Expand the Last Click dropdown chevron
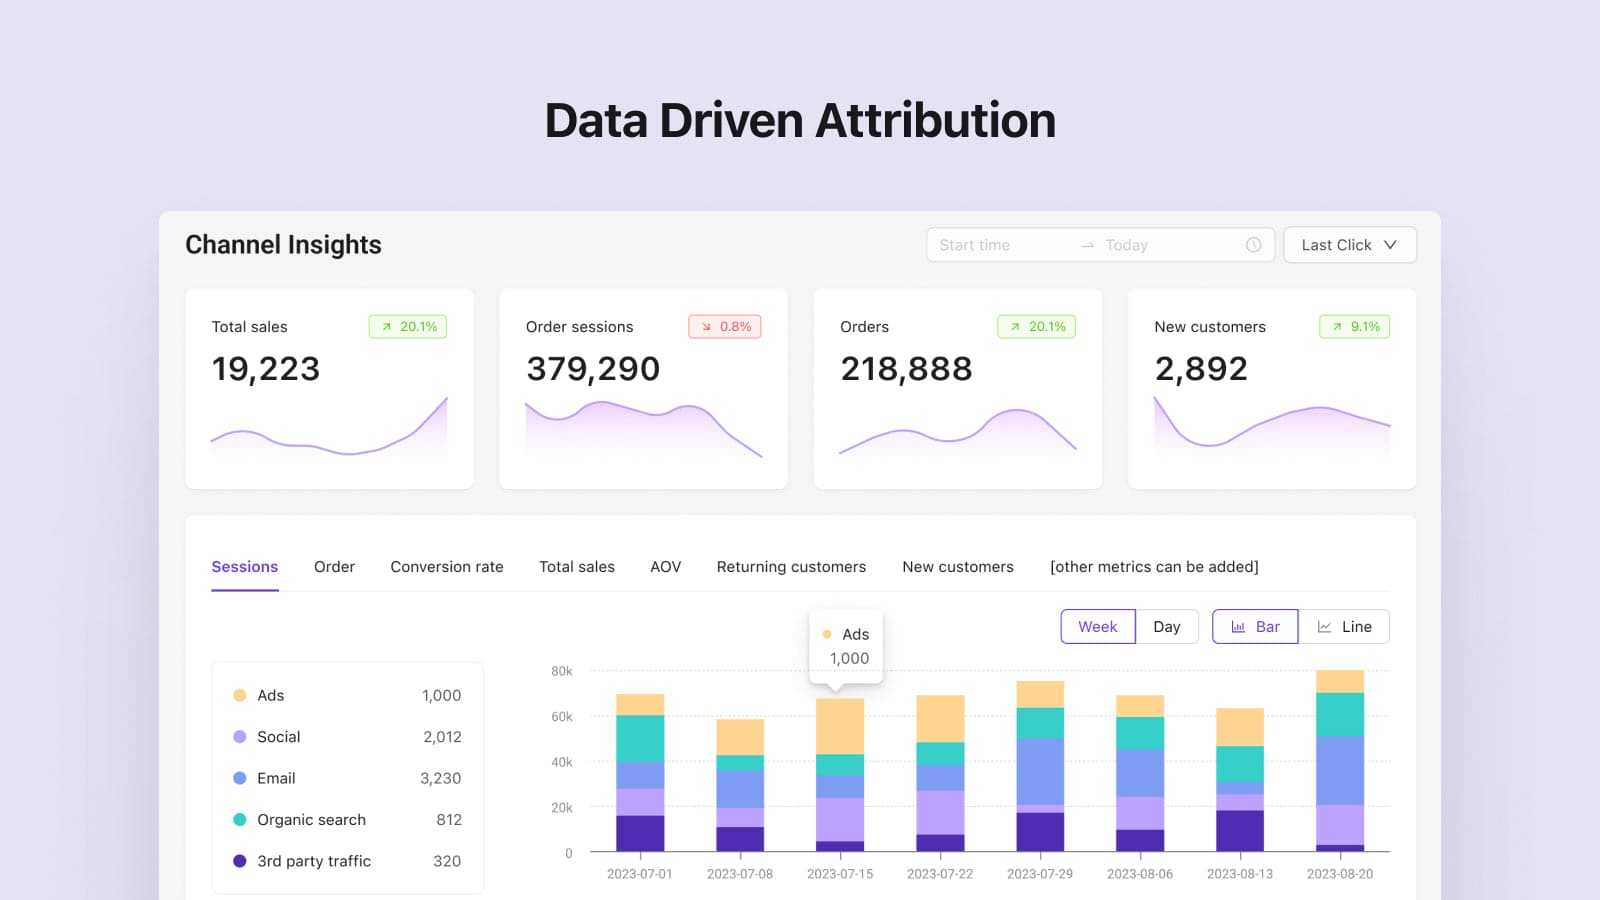The width and height of the screenshot is (1600, 900). pyautogui.click(x=1390, y=245)
